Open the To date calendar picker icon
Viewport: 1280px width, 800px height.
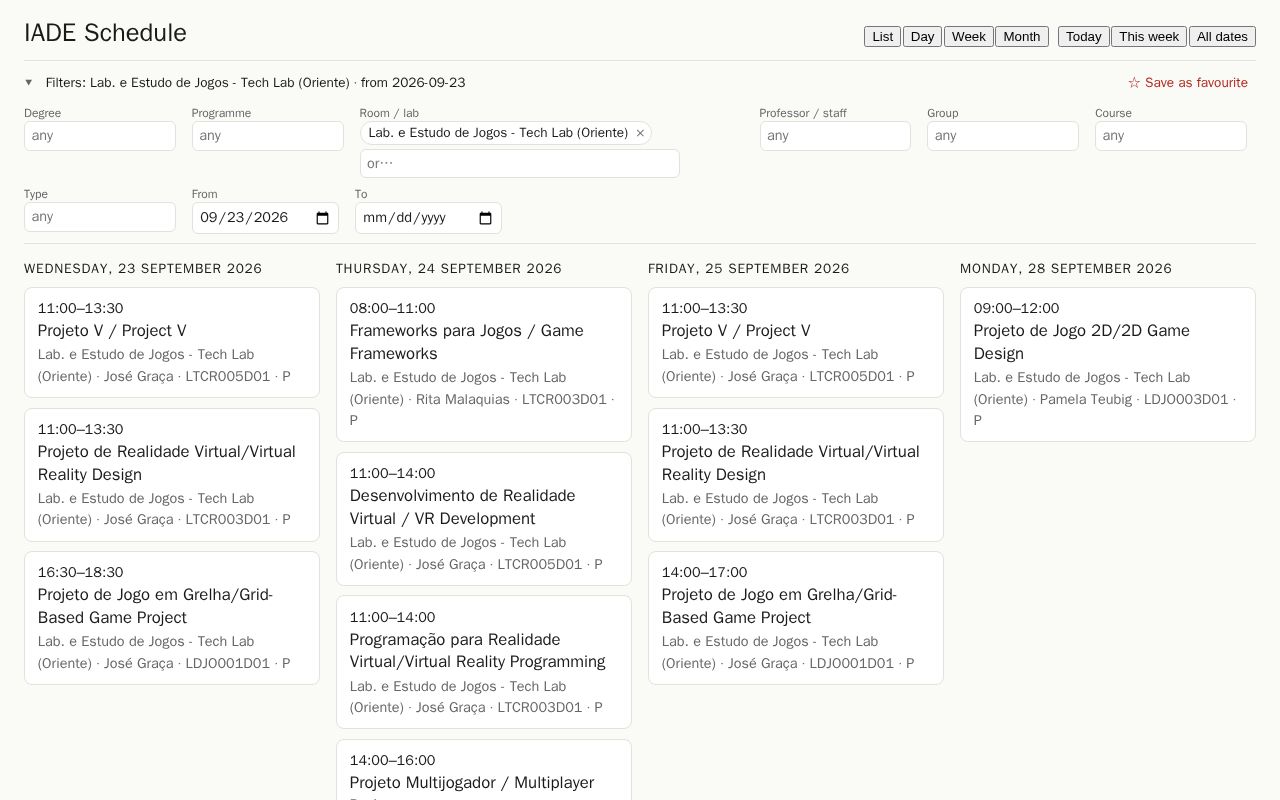click(485, 218)
